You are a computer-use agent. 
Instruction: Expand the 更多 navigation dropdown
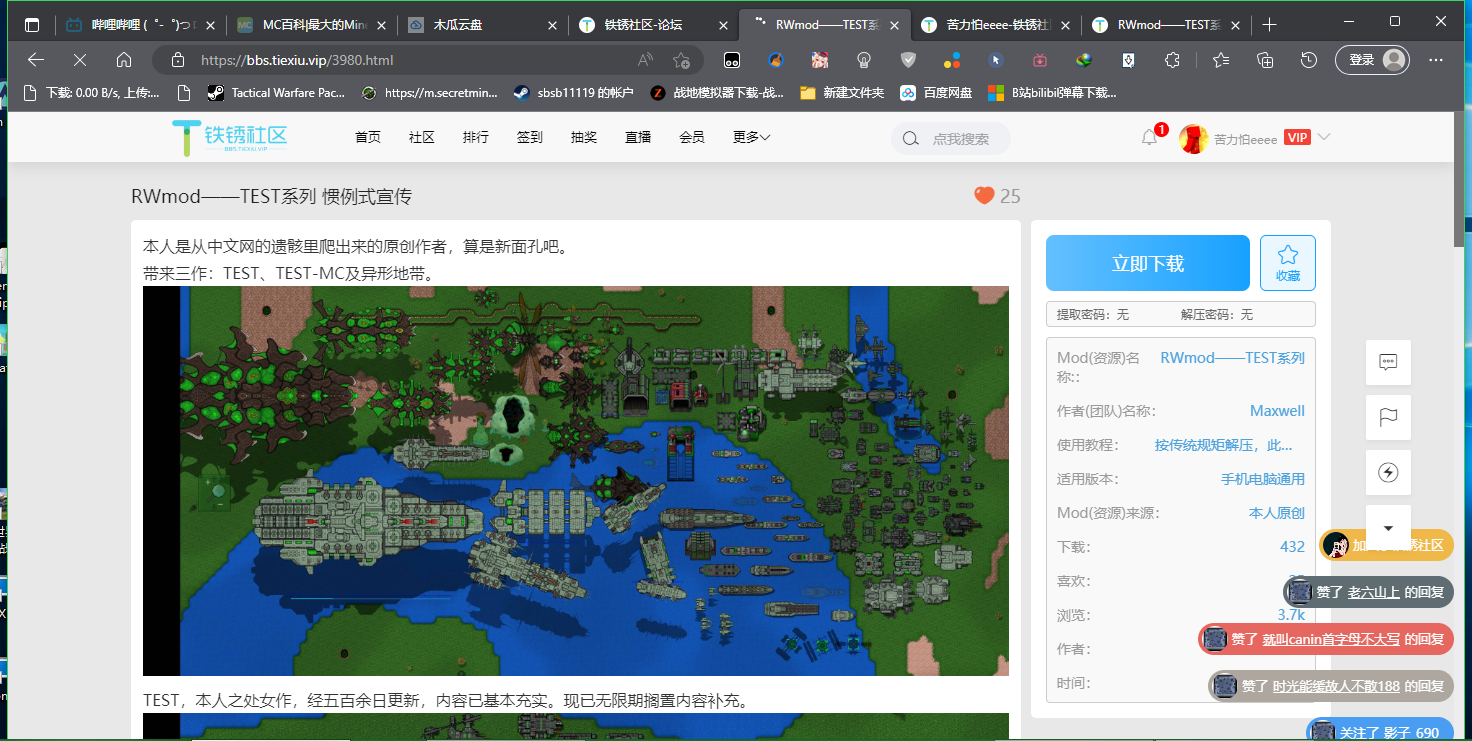[x=751, y=138]
